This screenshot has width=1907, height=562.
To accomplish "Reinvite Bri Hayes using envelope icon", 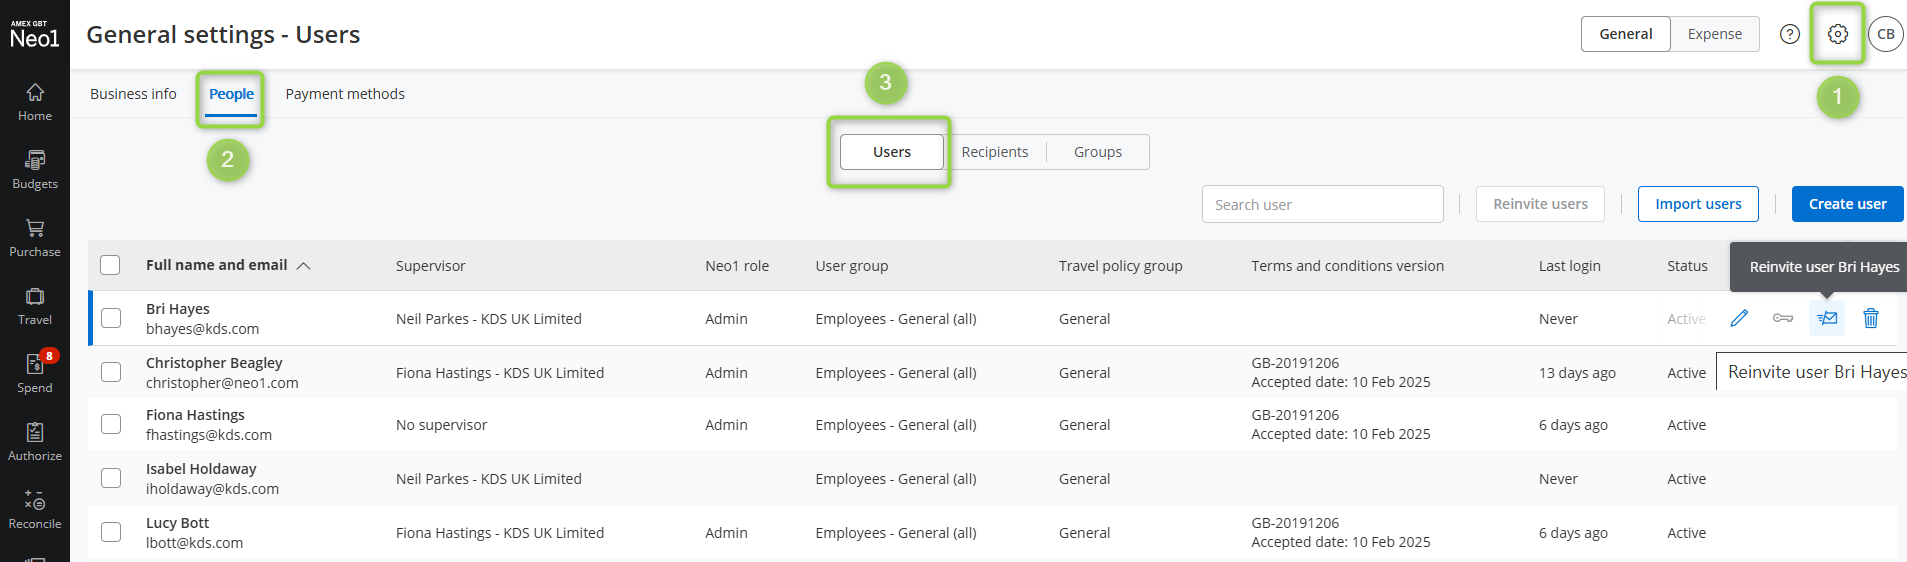I will click(1827, 318).
